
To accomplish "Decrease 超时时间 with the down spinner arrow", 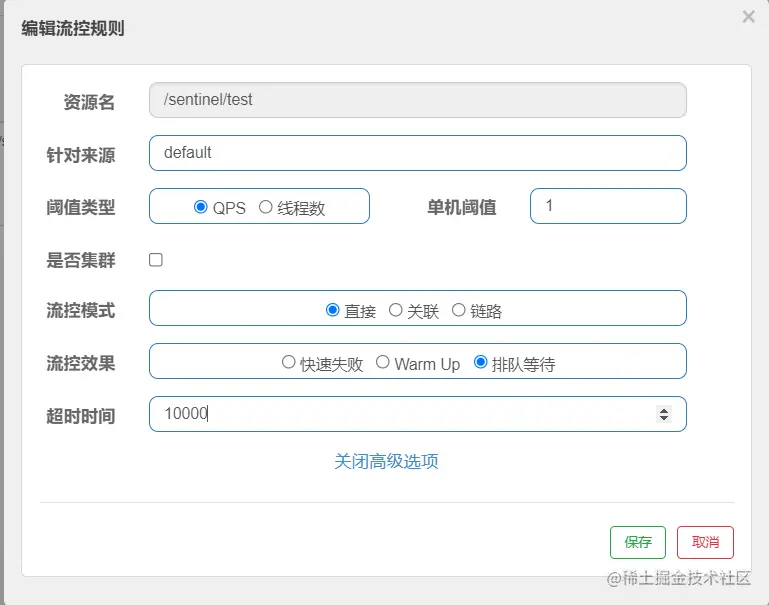I will tap(664, 418).
